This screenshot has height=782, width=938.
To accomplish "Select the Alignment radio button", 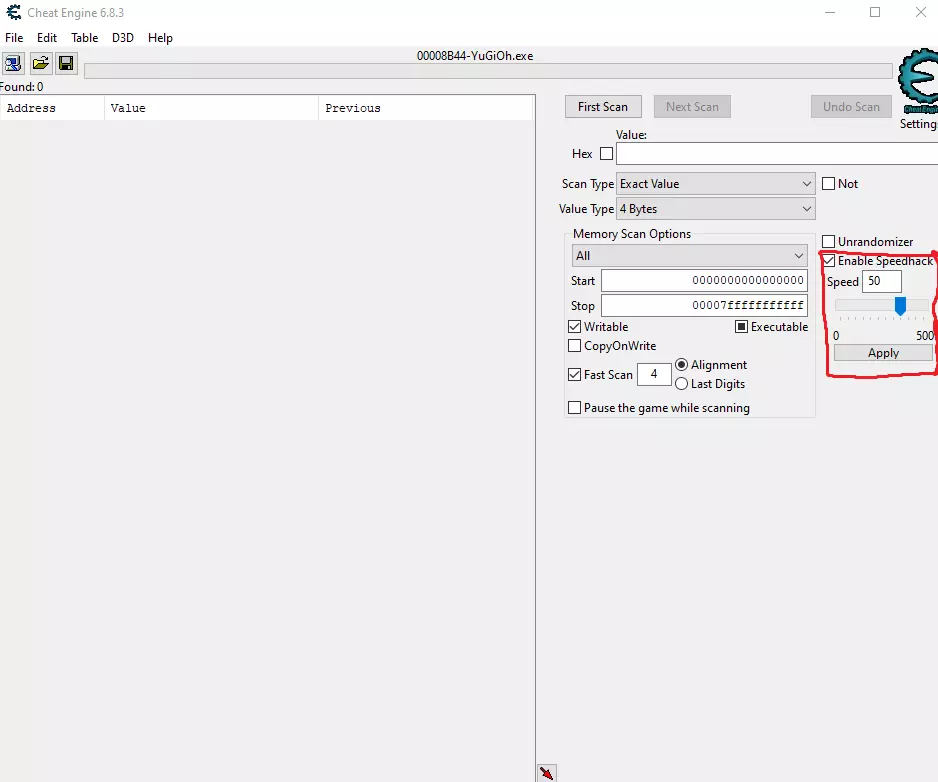I will (x=681, y=364).
